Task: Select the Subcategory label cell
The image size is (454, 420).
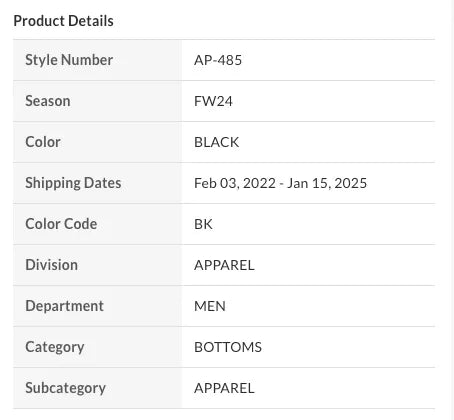Action: tap(97, 388)
